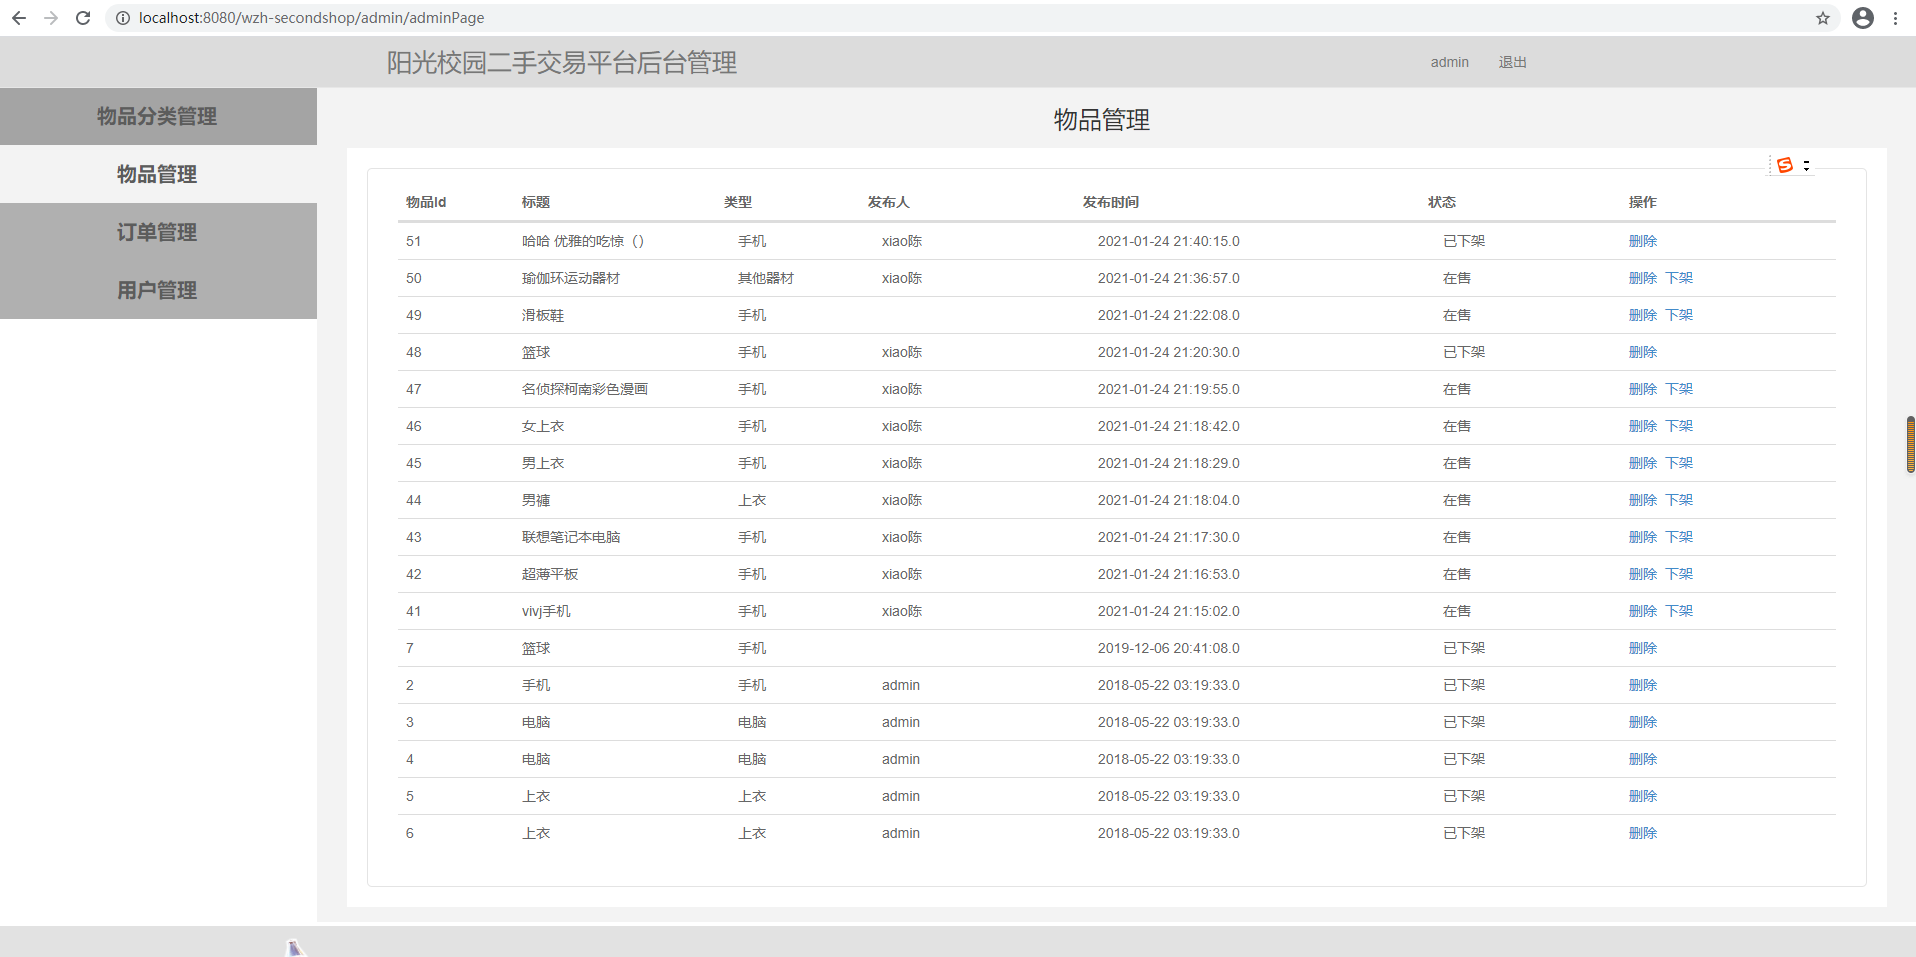Click the title 瑜伽环运动器材
The image size is (1916, 957).
pyautogui.click(x=571, y=278)
